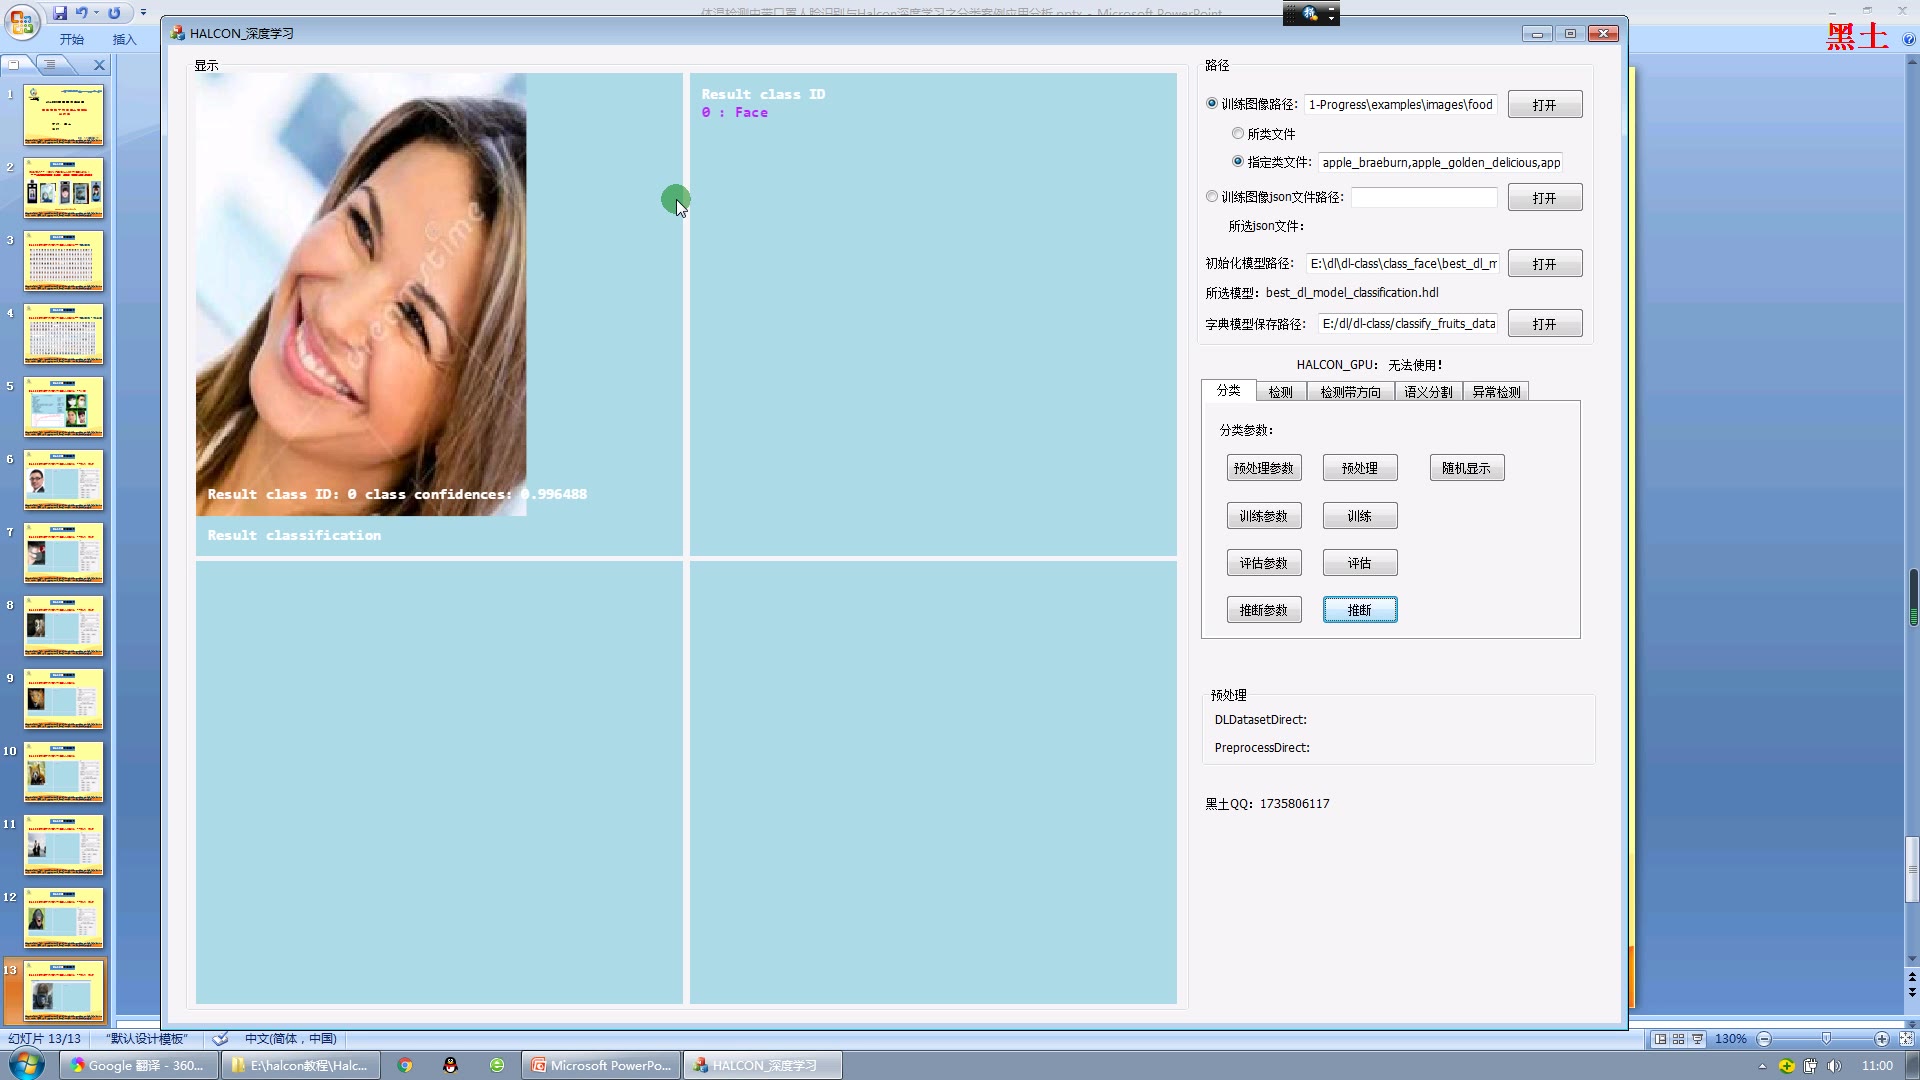Adjust the PowerPoint zoom slider handle
Screen dimensions: 1920x1080
1826,1039
